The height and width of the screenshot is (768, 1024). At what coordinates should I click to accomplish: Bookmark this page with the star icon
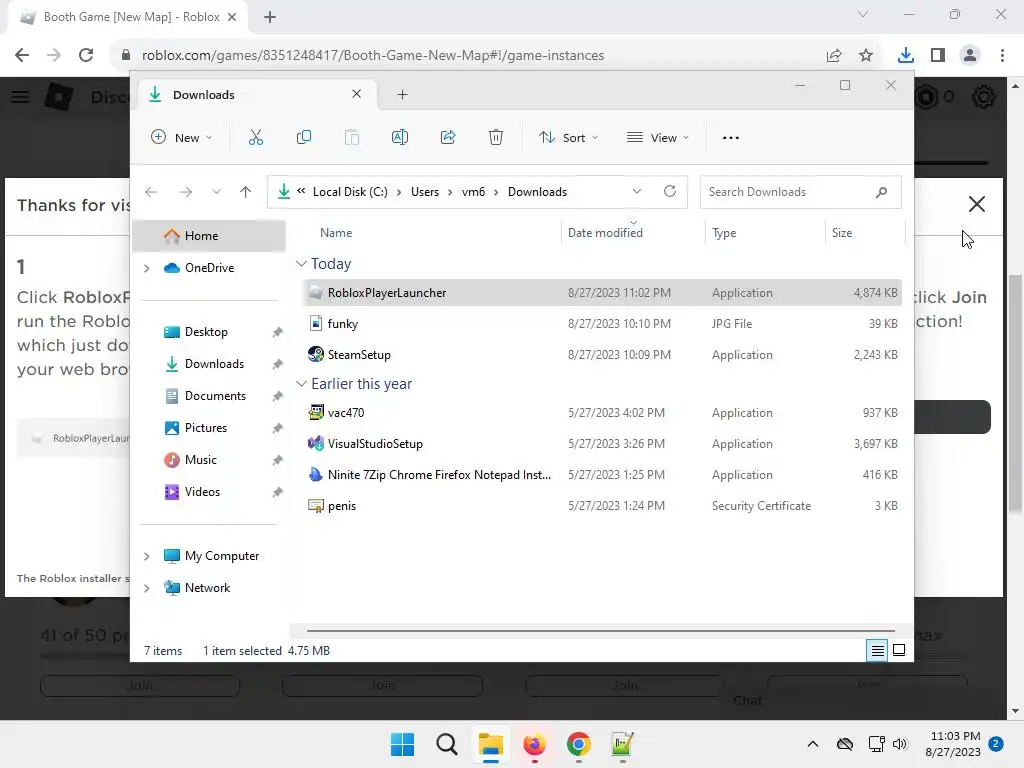tap(866, 56)
